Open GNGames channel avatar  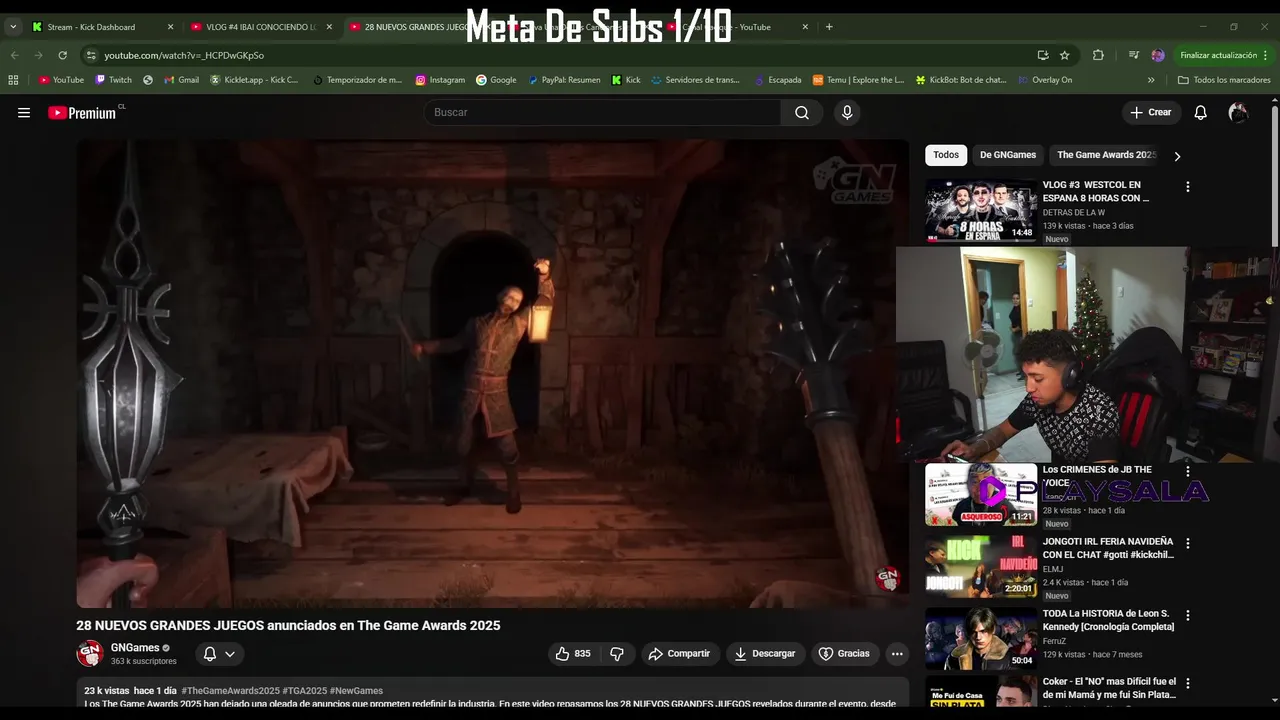pos(90,654)
